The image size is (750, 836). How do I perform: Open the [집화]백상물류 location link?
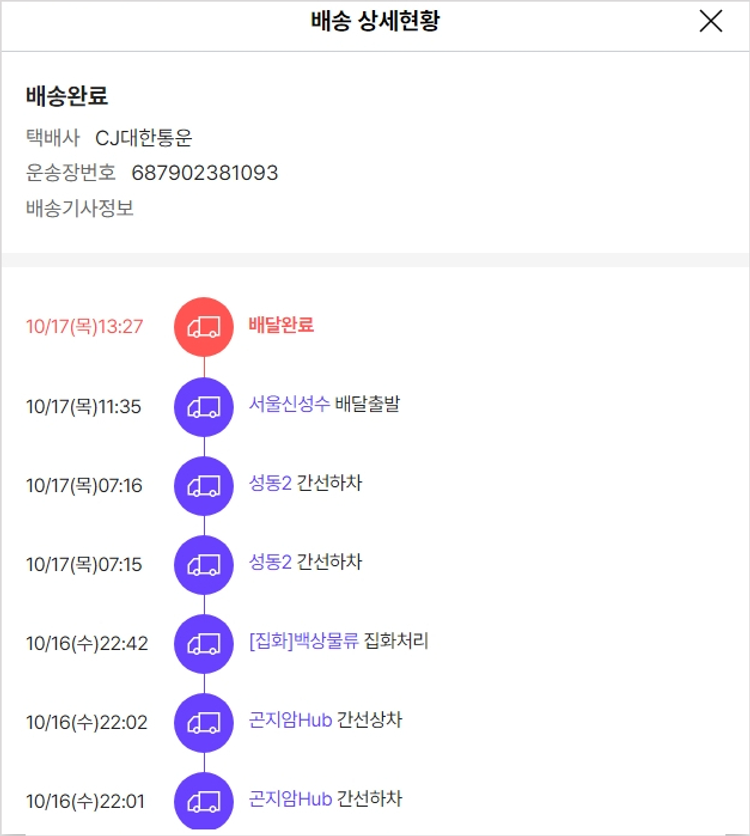[304, 641]
